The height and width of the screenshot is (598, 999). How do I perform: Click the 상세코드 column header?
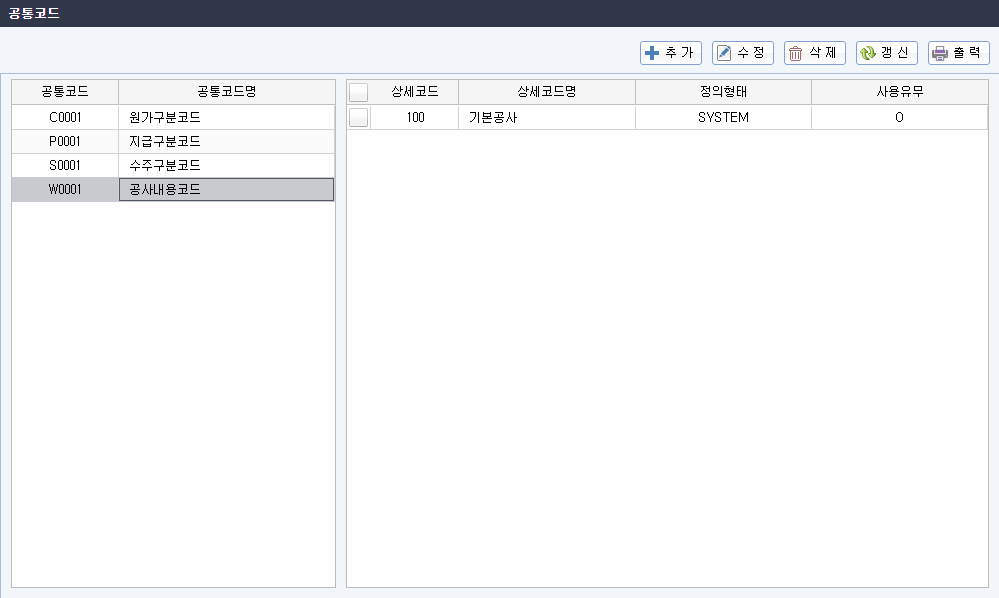point(415,92)
